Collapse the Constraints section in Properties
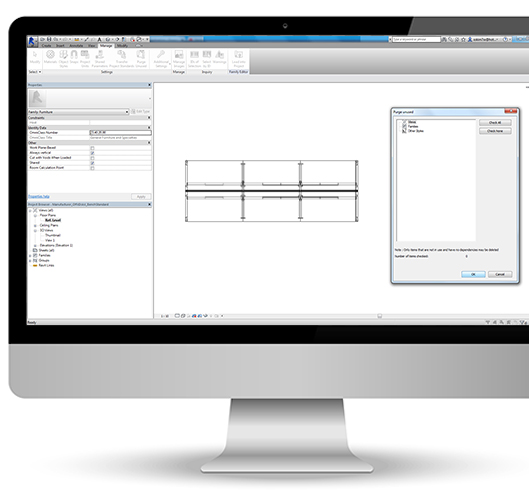This screenshot has height=490, width=529. pos(149,117)
